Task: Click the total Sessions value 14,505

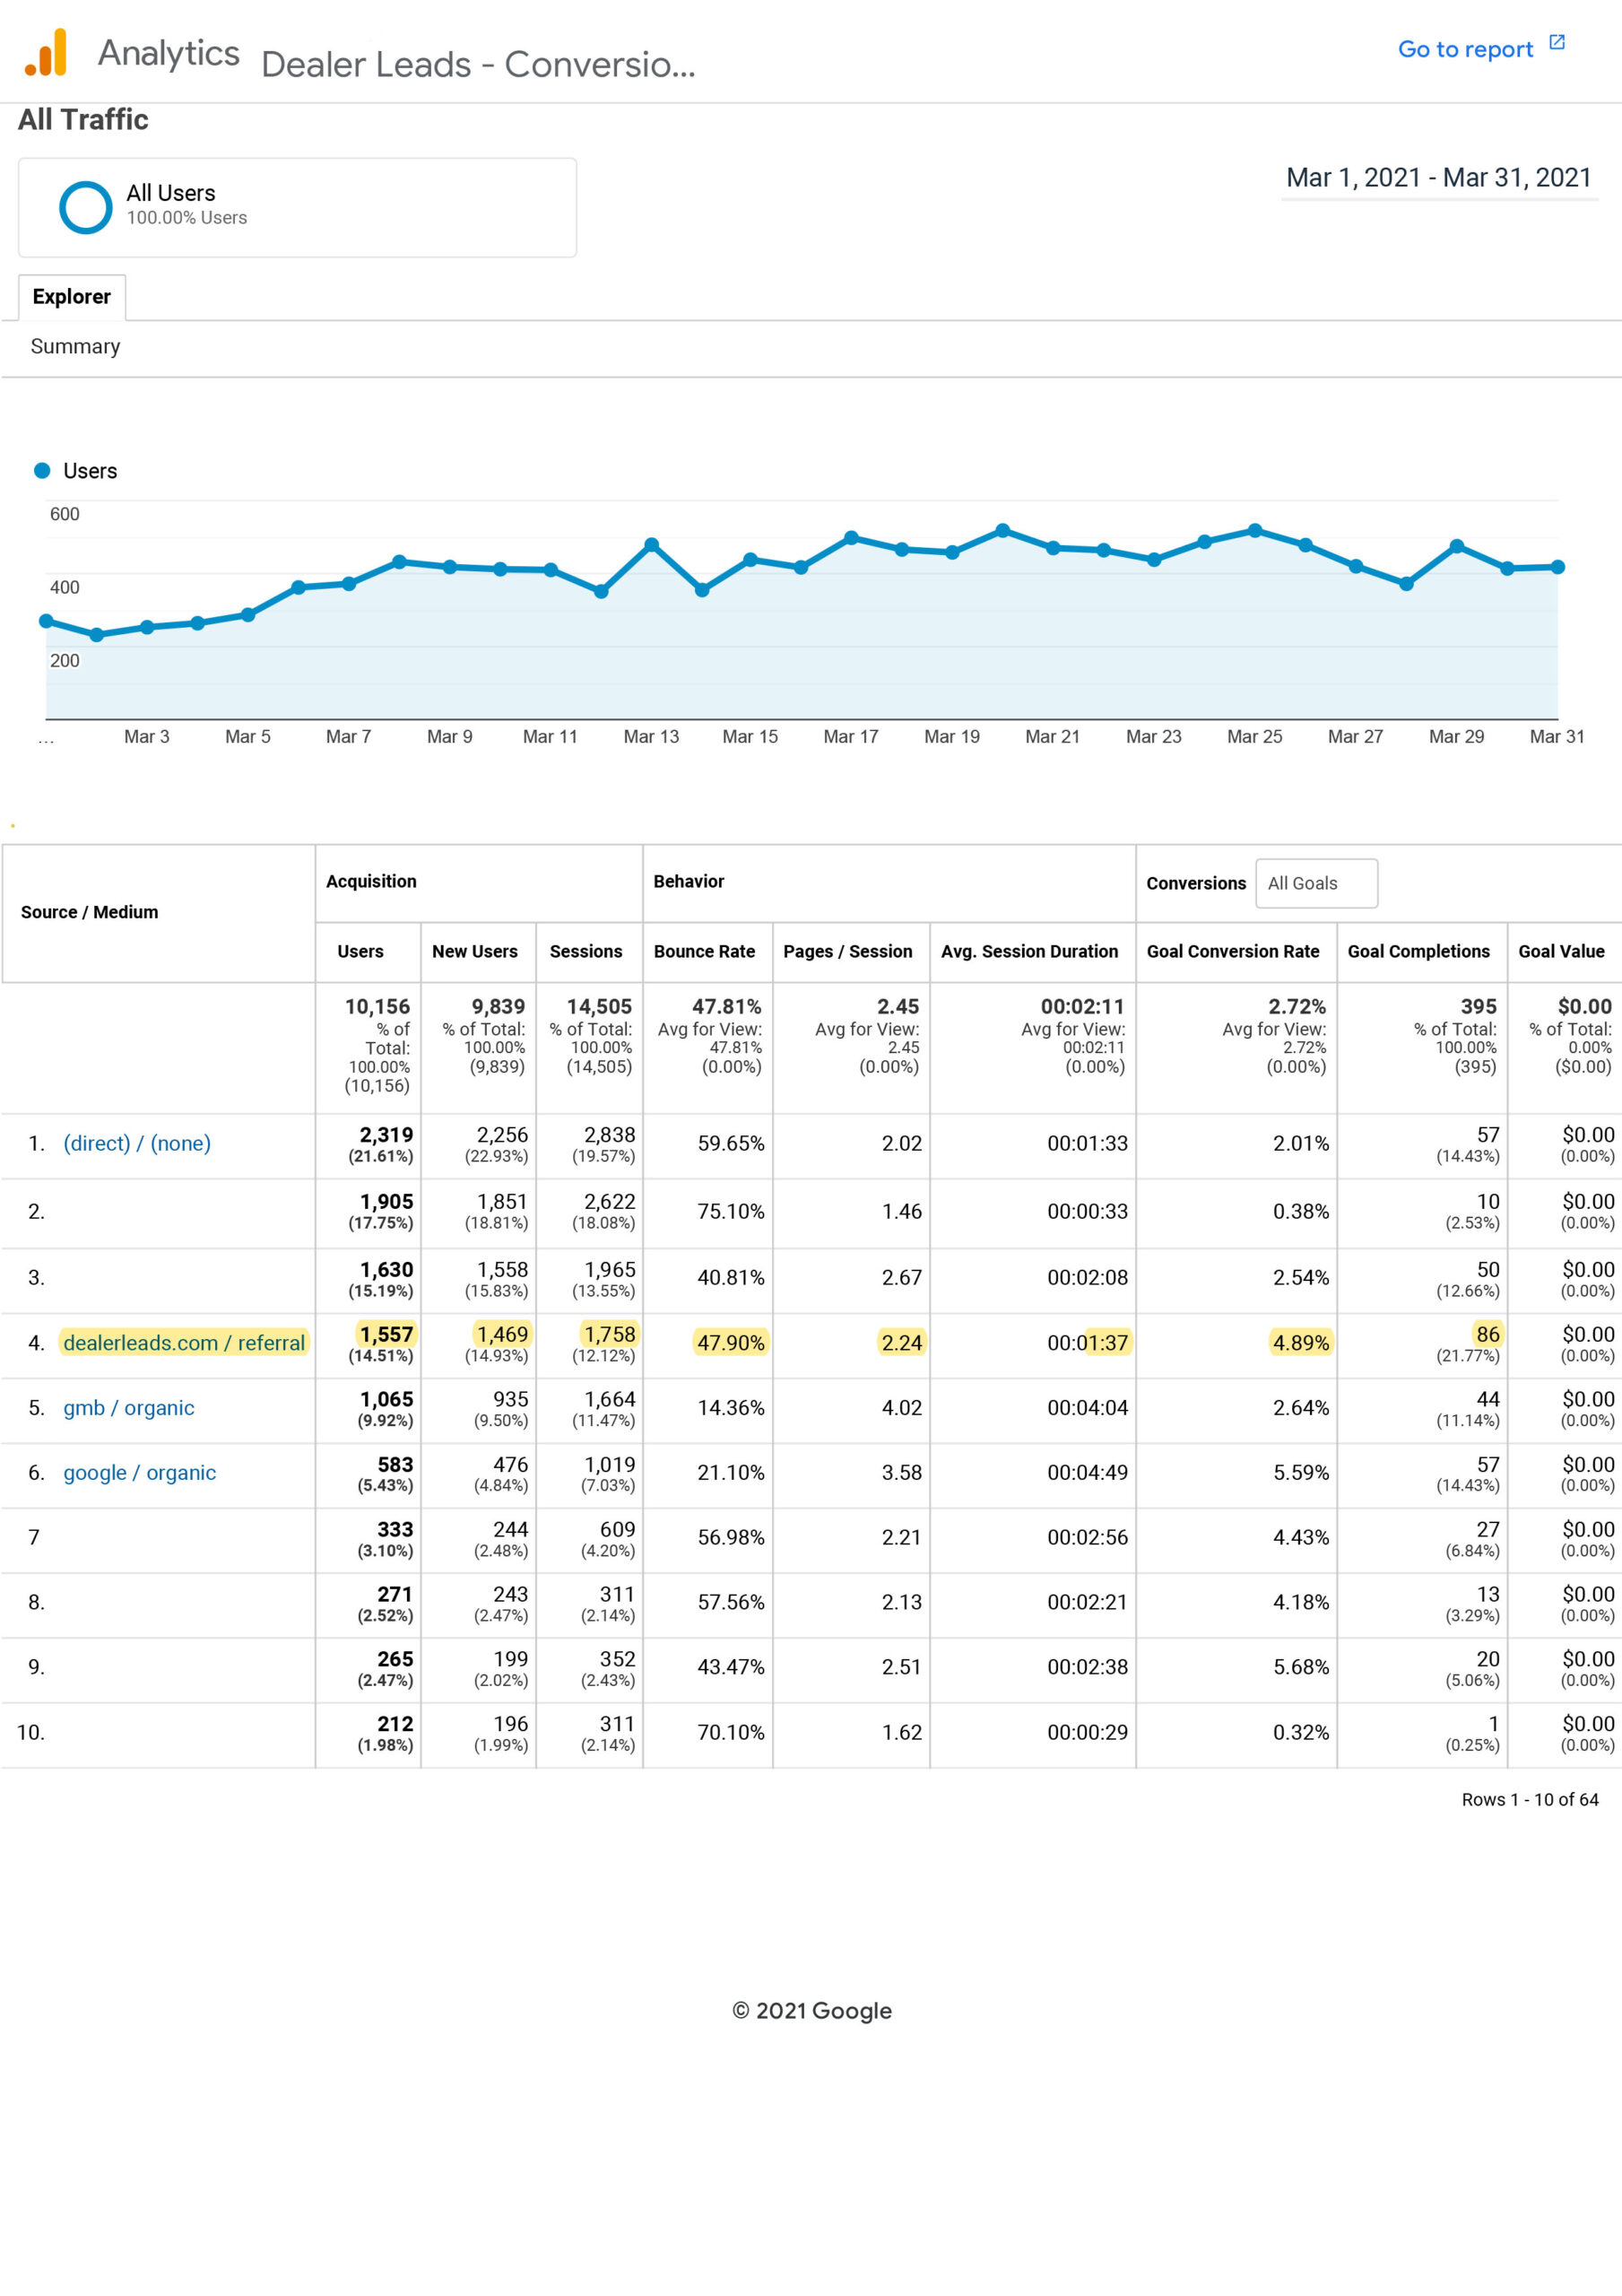Action: point(600,1006)
